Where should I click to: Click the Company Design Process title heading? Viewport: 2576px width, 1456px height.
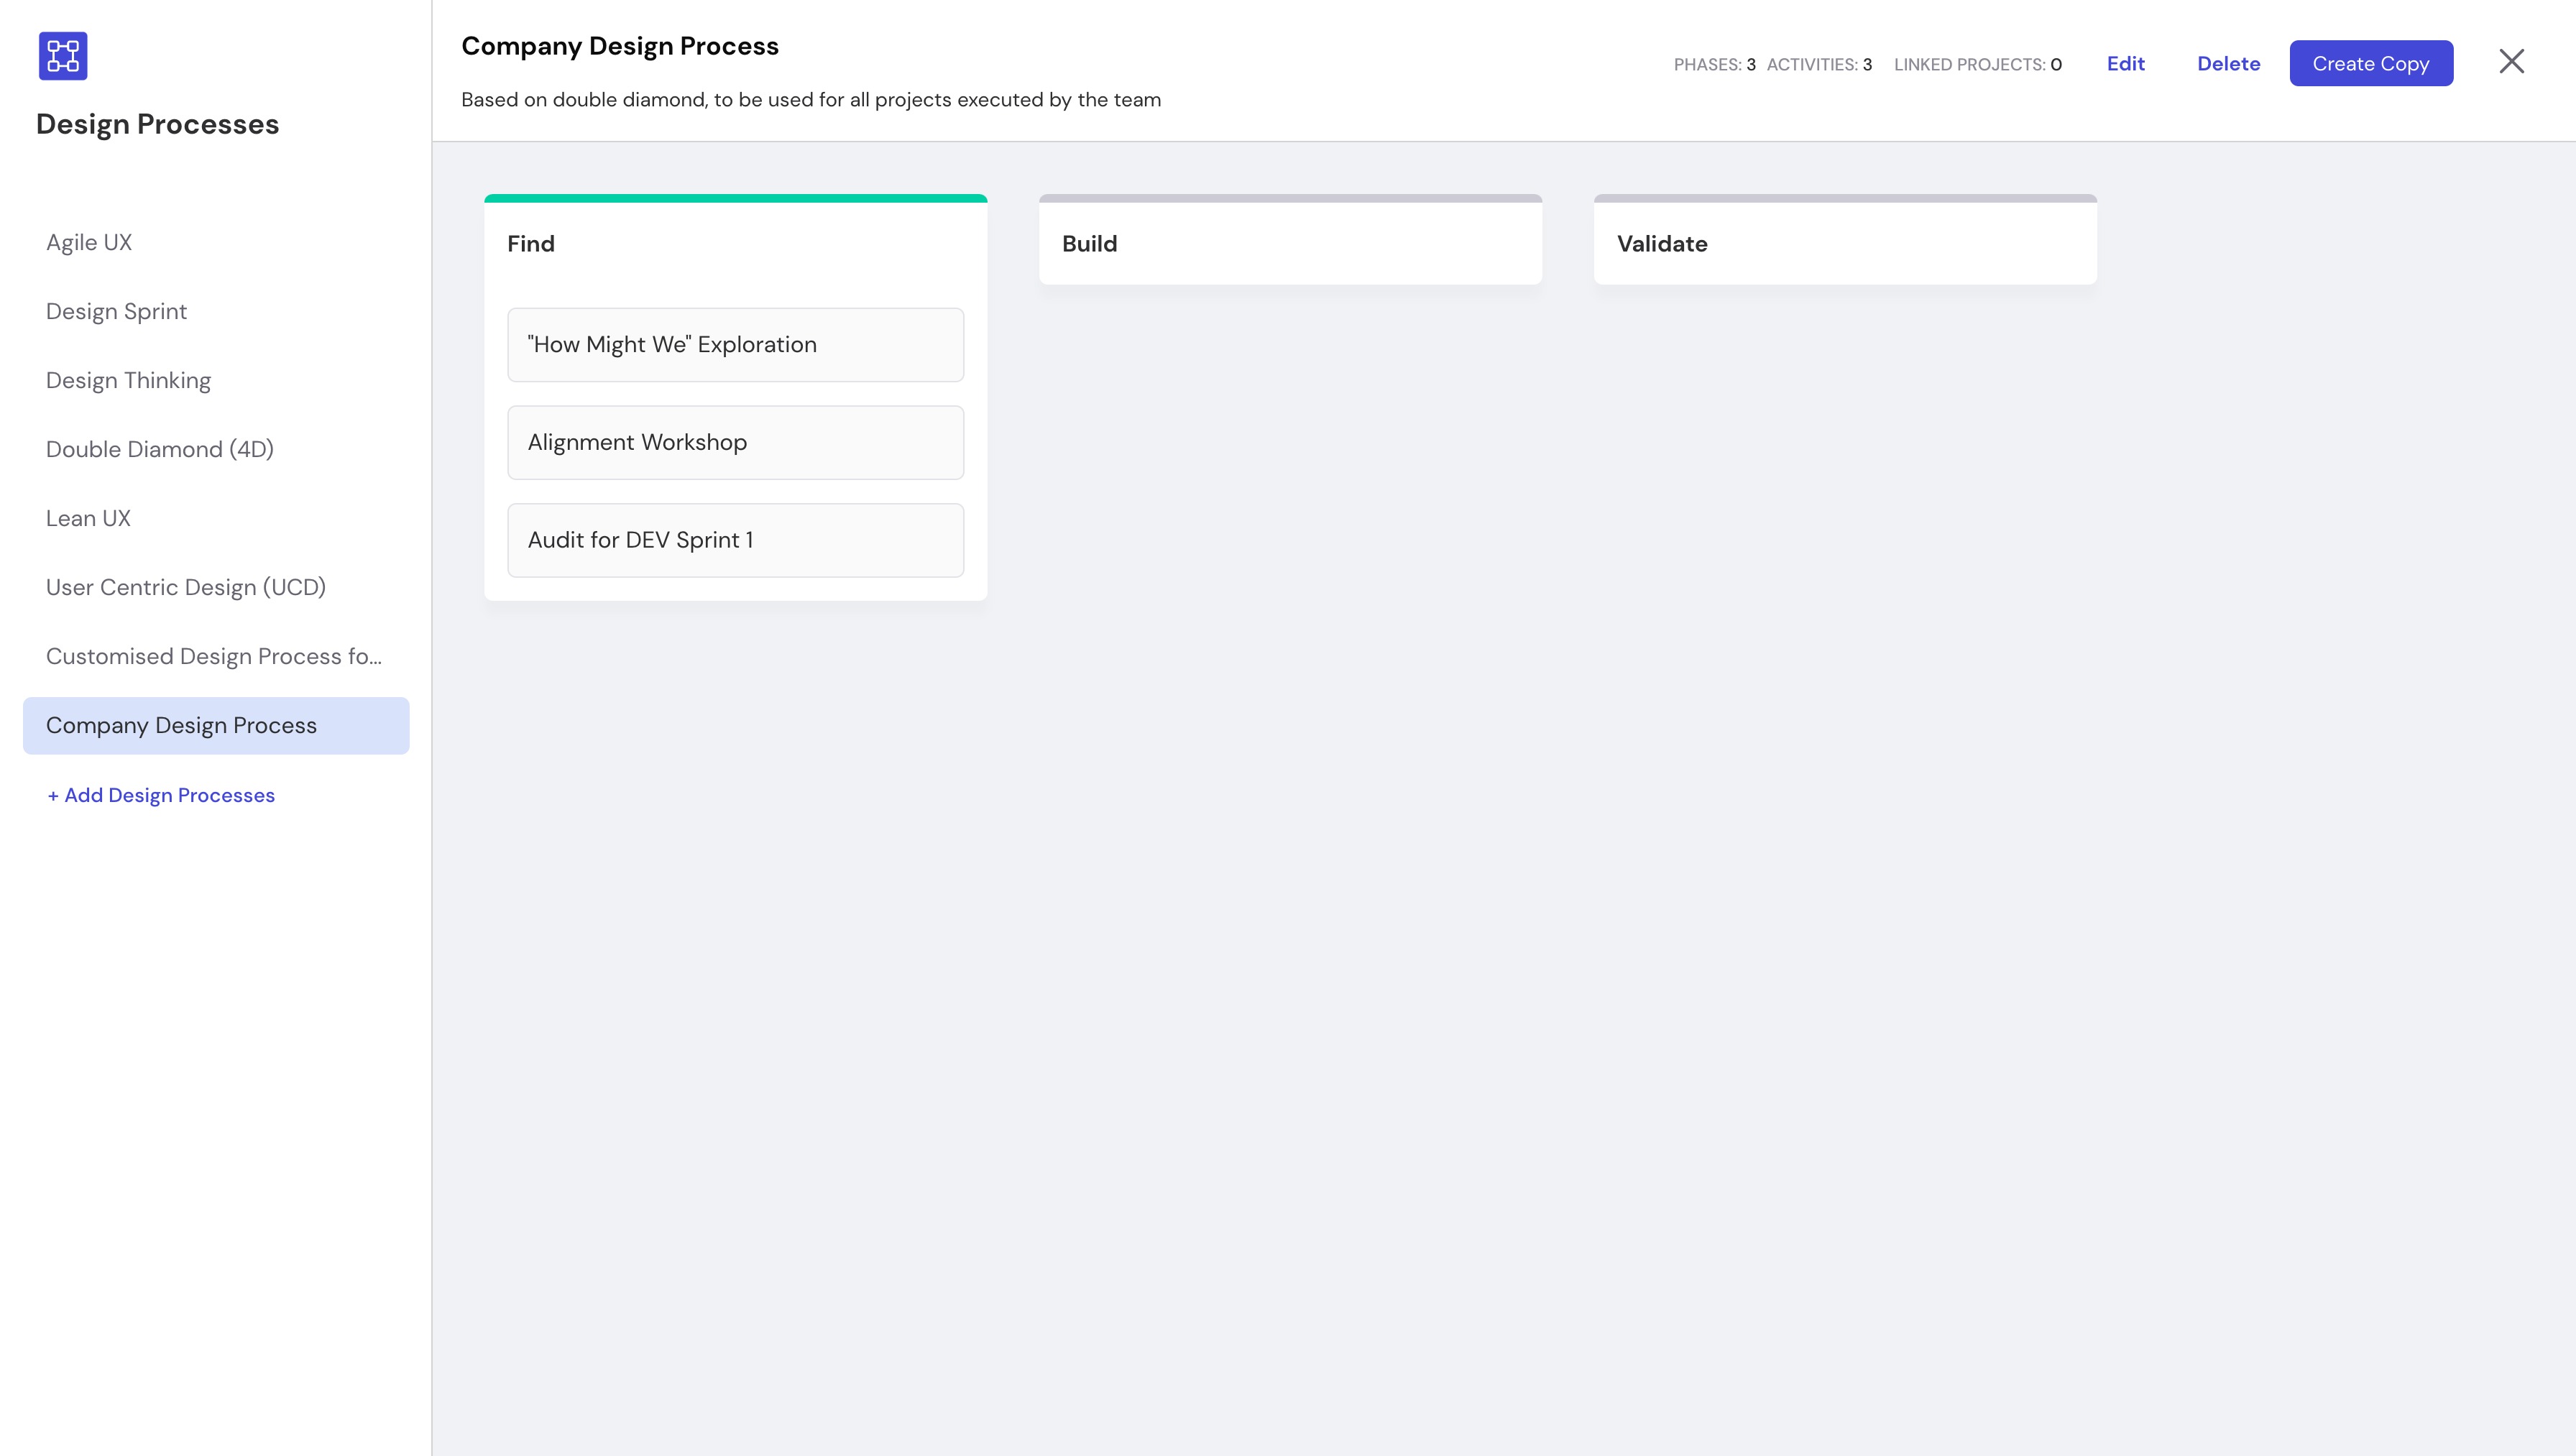point(620,47)
